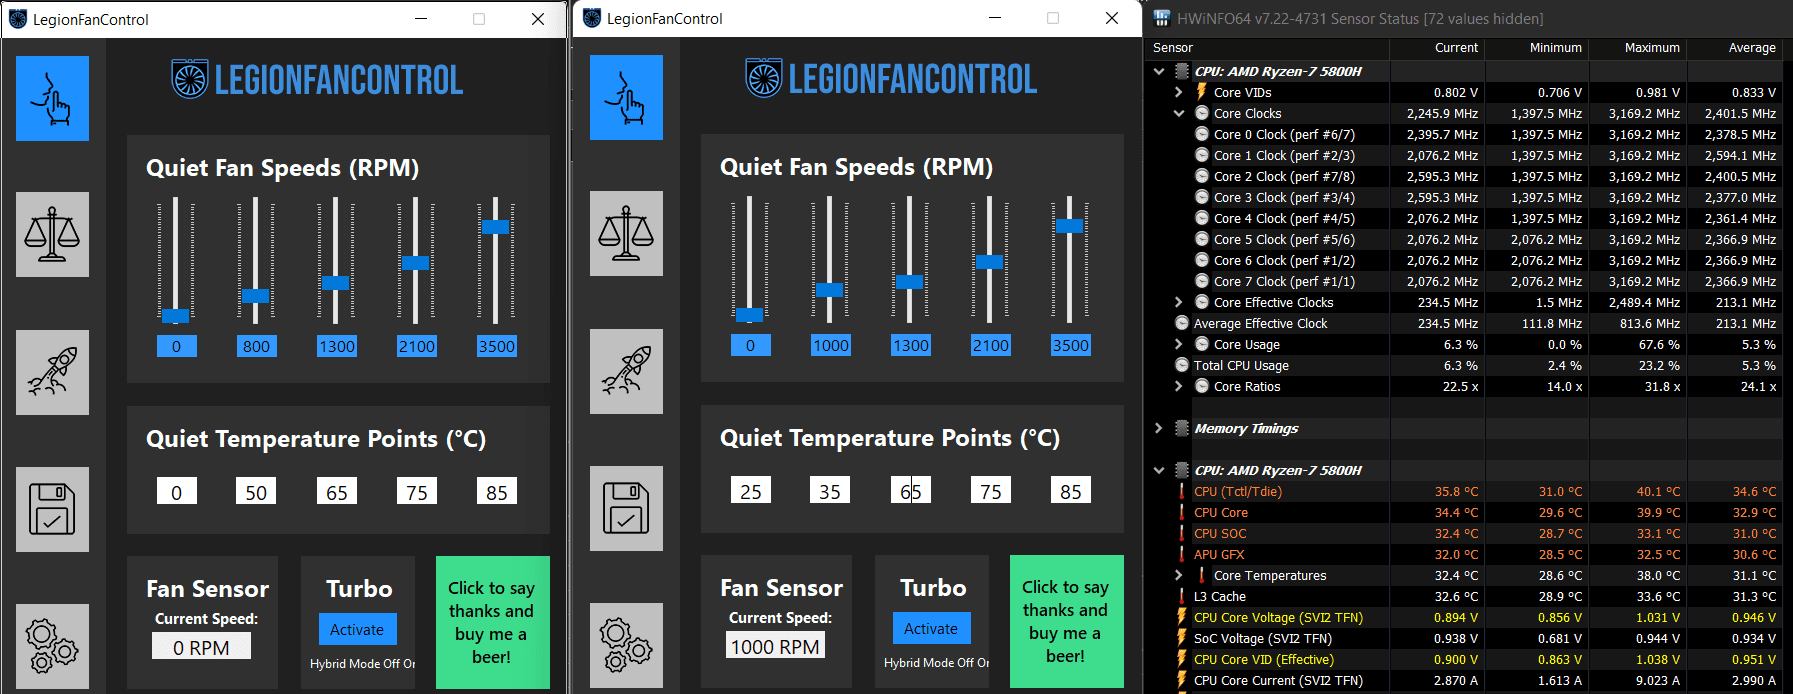Activate Turbo in right LegionFanControl window
Screen dimensions: 1793x694
point(931,629)
